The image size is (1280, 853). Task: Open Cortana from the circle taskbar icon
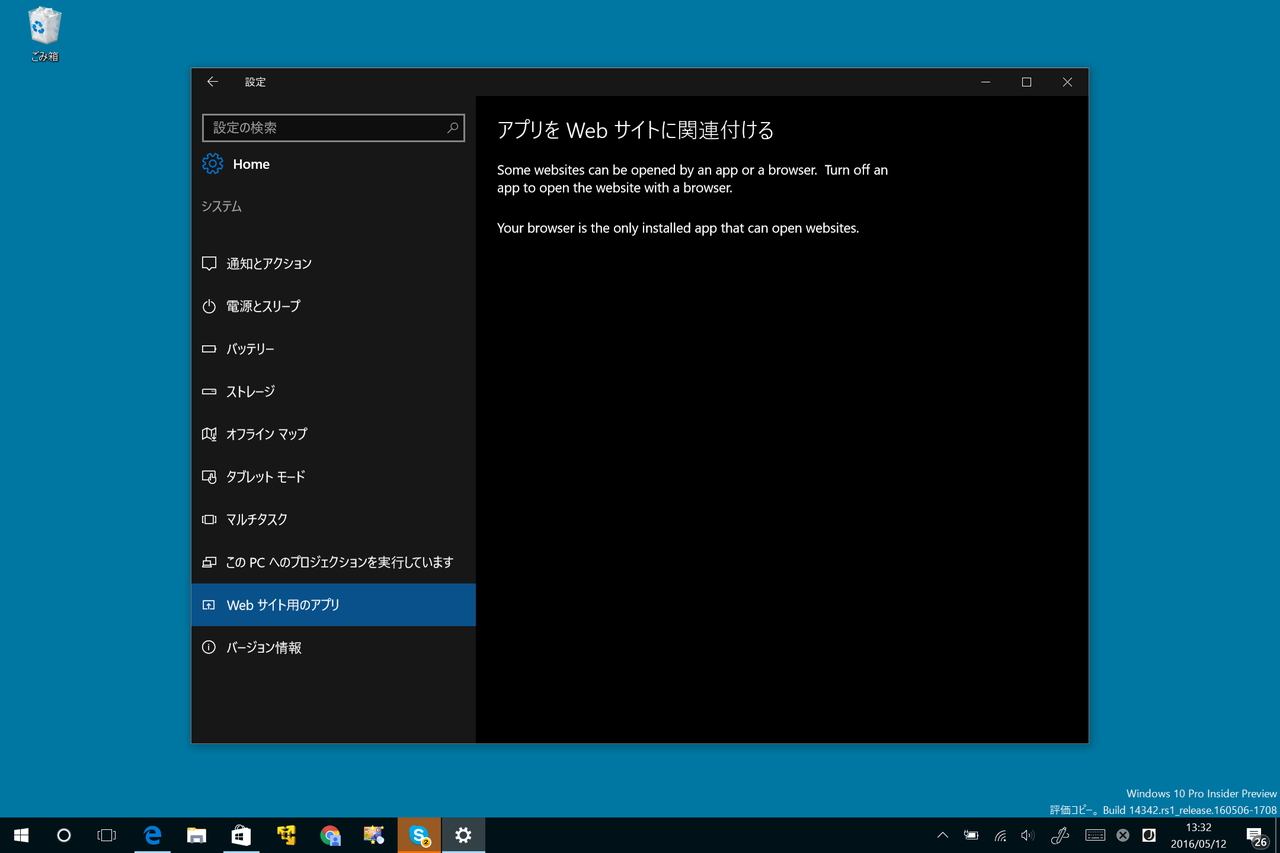coord(64,835)
